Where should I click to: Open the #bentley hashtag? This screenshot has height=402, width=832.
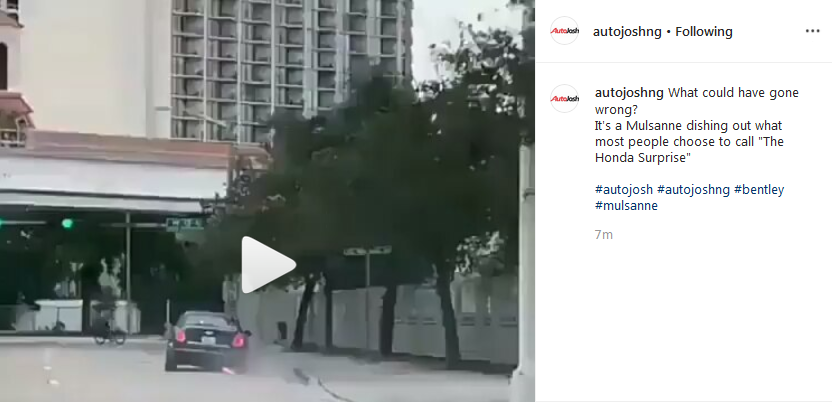(759, 189)
